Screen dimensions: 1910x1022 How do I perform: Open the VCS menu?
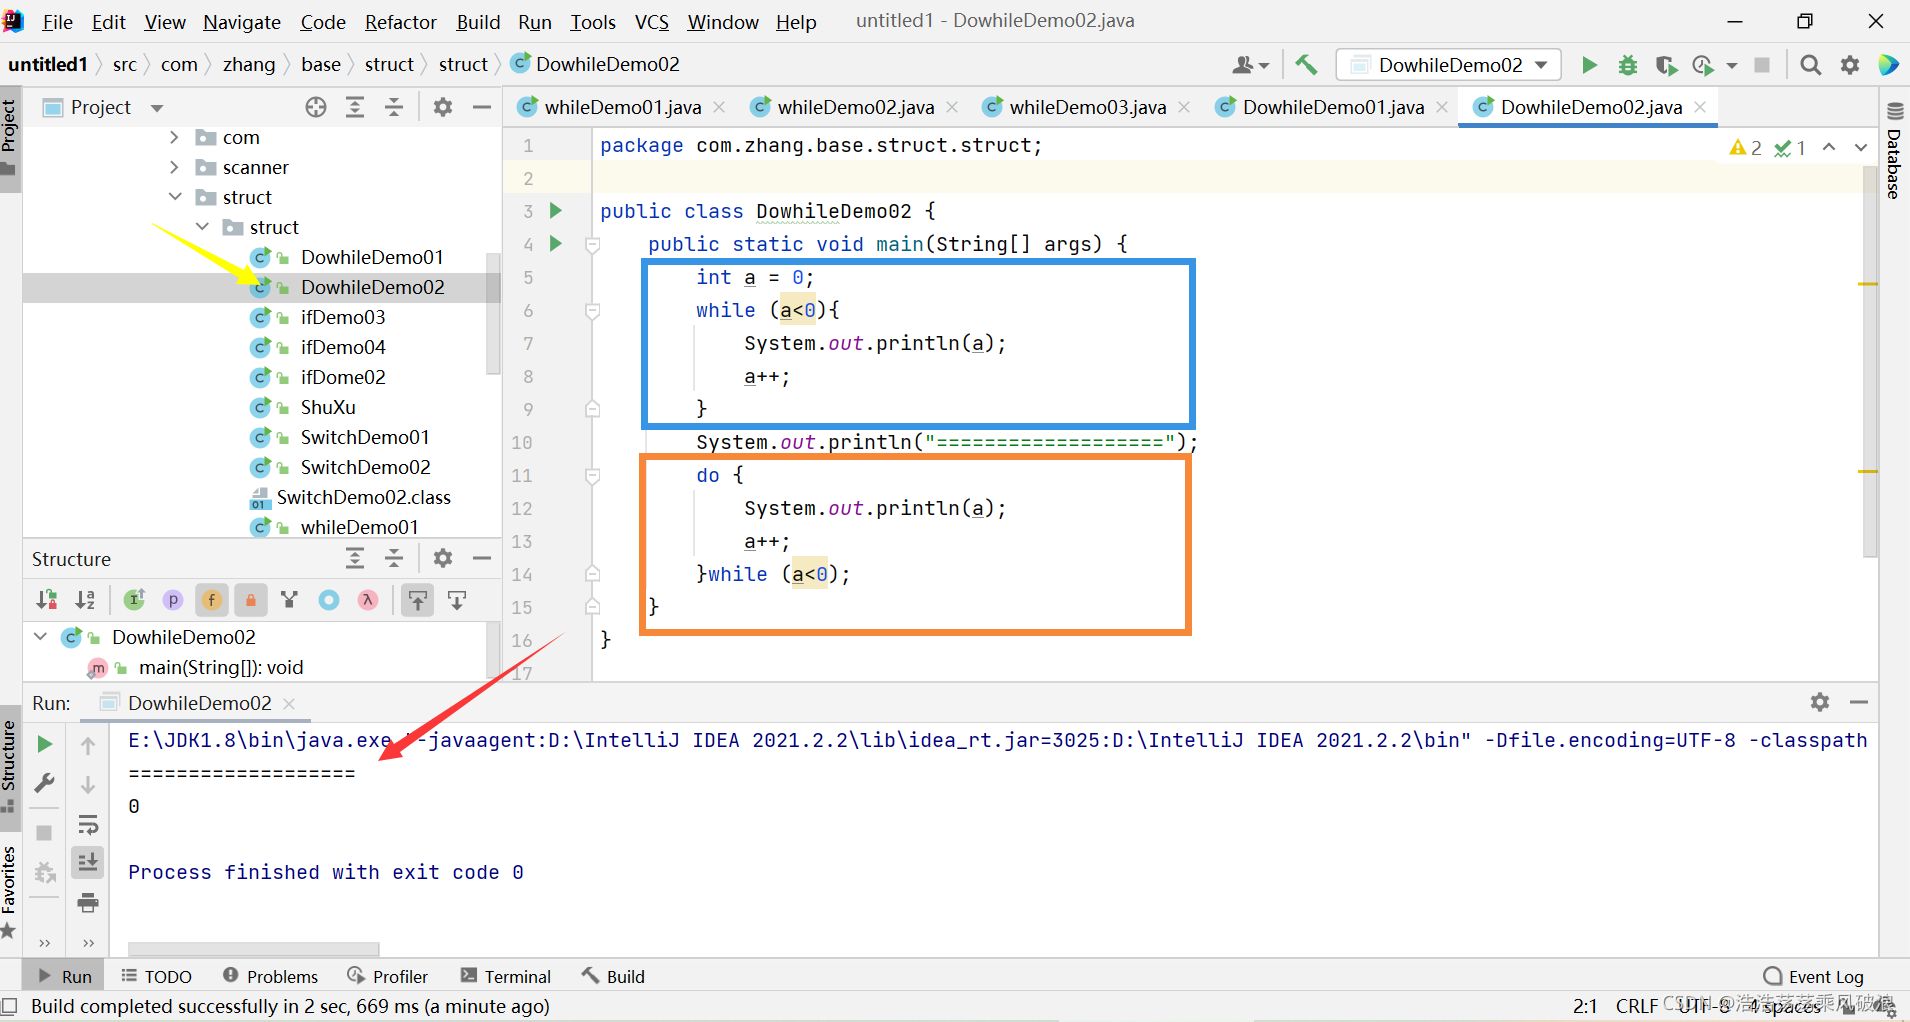point(652,22)
